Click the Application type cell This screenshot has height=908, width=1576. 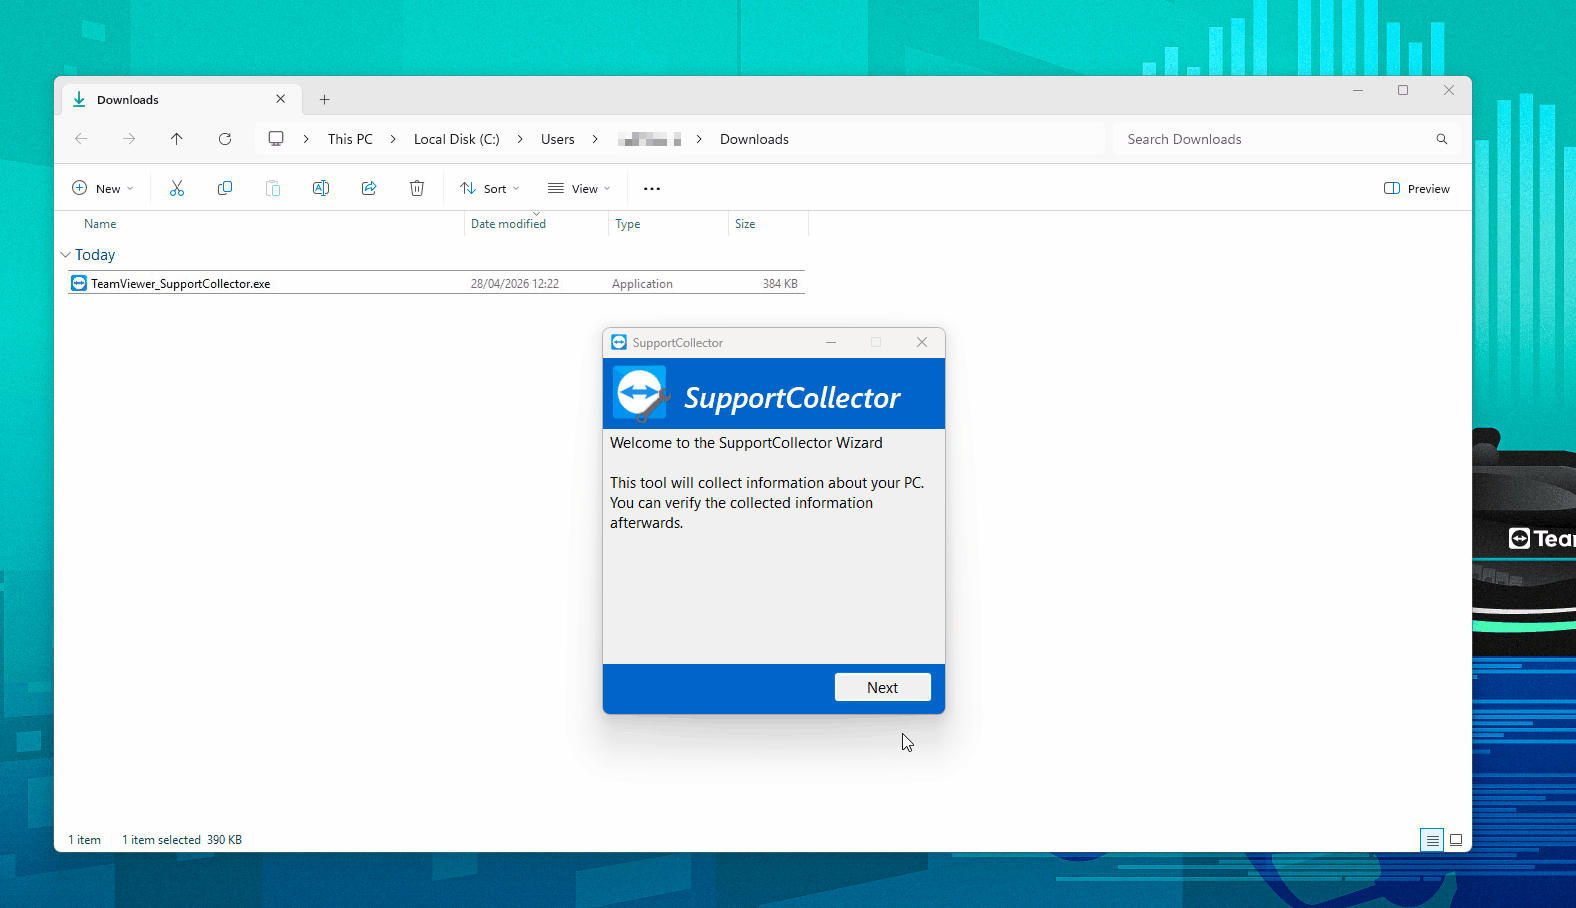642,284
